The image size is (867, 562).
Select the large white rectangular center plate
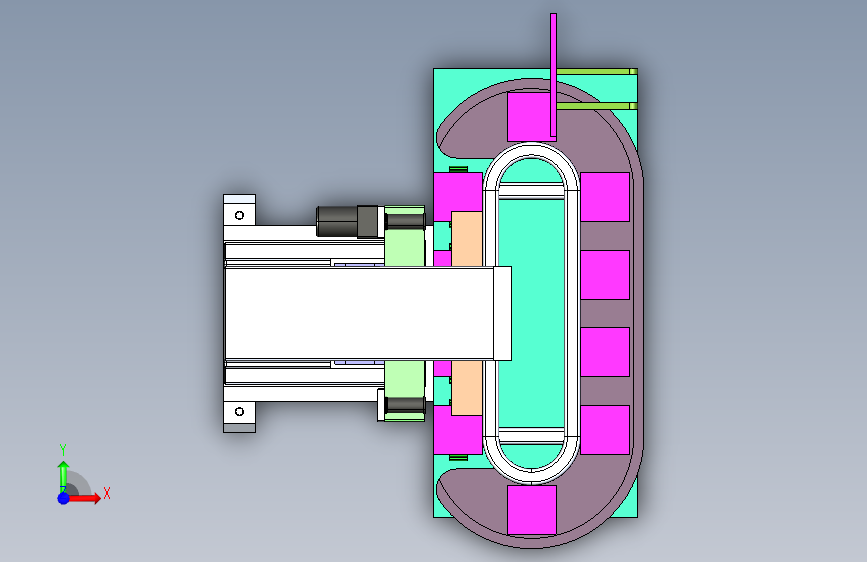pyautogui.click(x=359, y=313)
